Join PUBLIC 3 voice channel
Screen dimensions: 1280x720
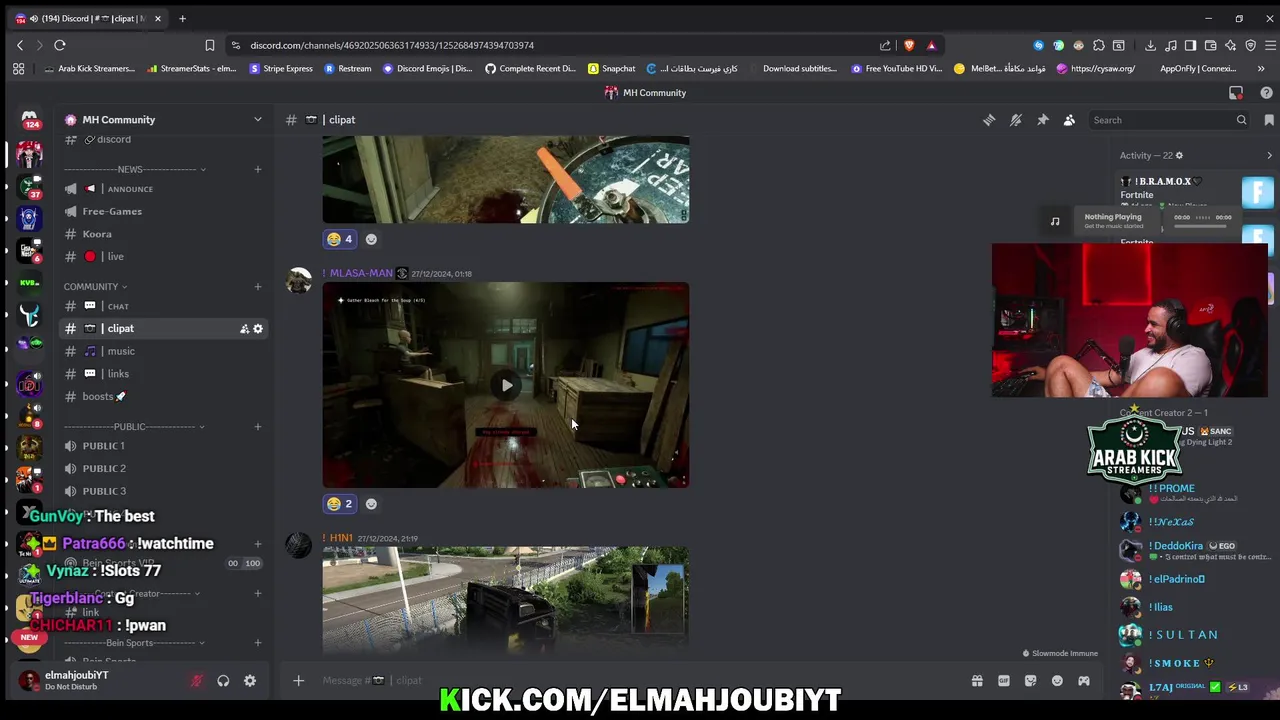[162, 491]
